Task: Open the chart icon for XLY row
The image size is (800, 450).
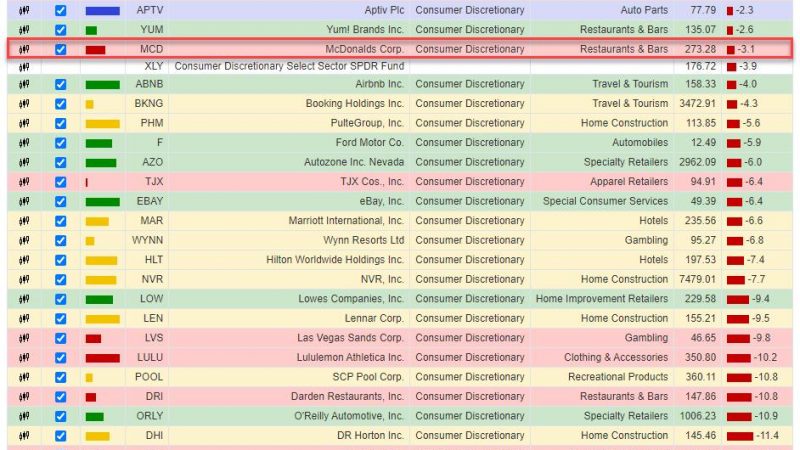Action: (x=24, y=66)
